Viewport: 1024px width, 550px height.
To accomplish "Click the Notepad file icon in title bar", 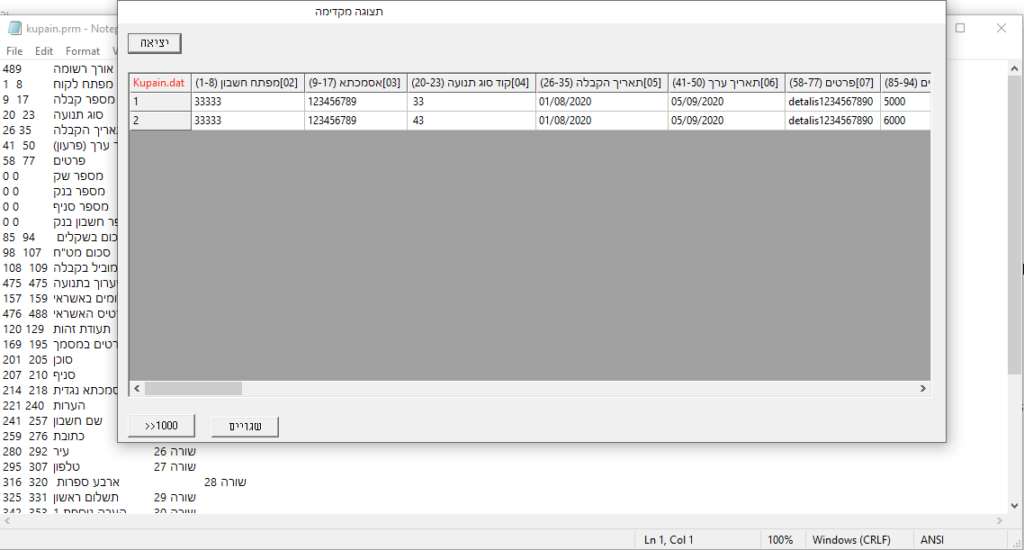I will (x=14, y=28).
